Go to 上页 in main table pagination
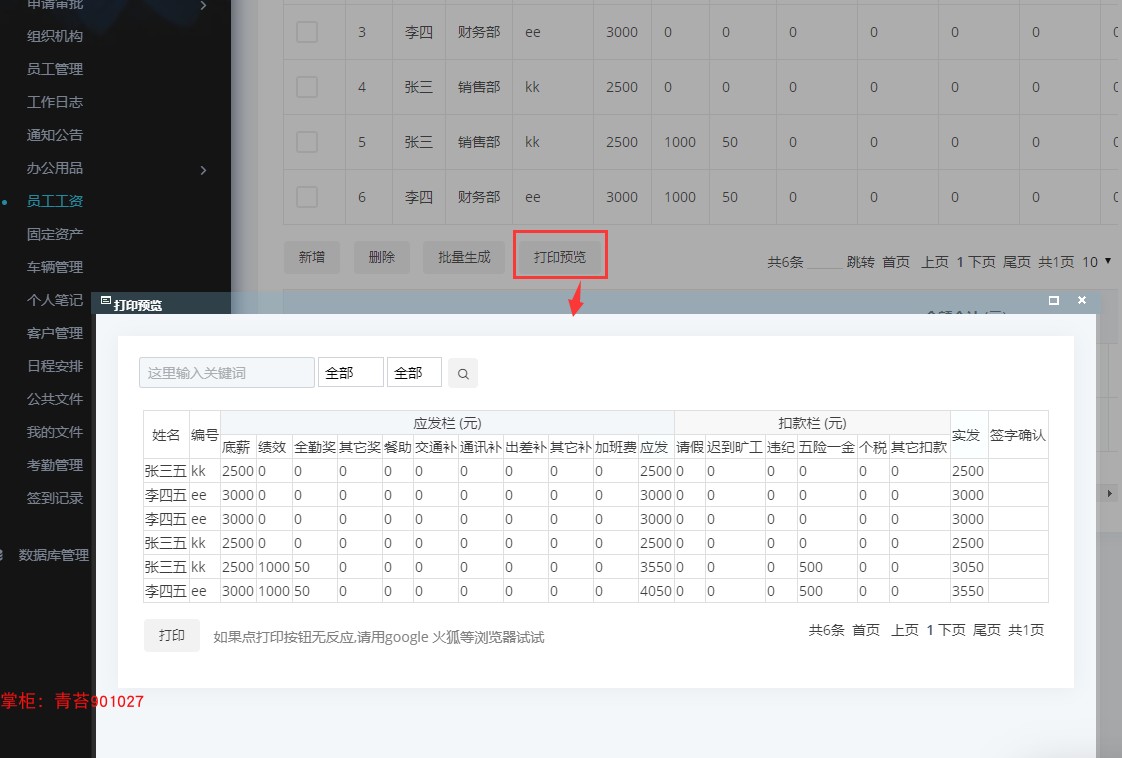Screen dimensions: 1122x758 [935, 262]
